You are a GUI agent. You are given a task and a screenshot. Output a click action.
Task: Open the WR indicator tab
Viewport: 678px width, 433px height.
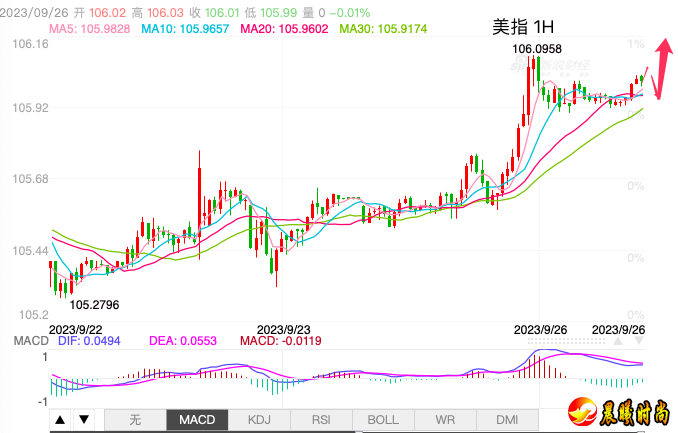coord(445,420)
